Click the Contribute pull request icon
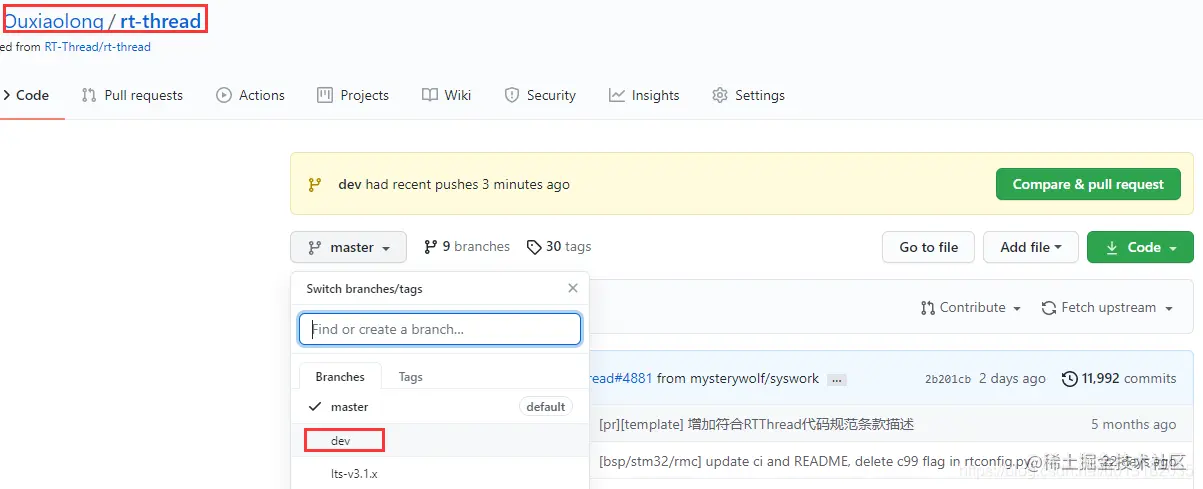The width and height of the screenshot is (1203, 489). 928,308
